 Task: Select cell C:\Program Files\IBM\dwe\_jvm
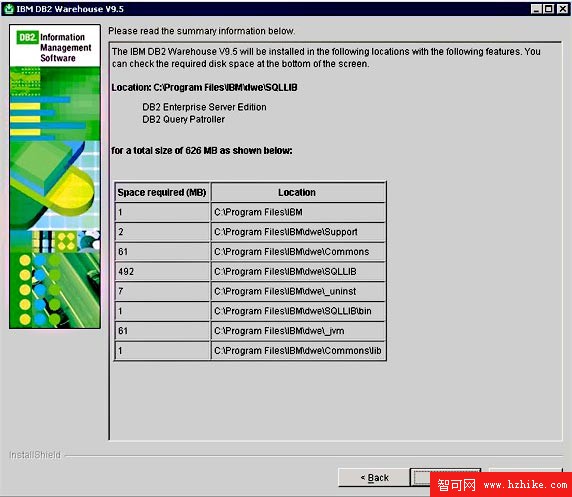[x=298, y=331]
